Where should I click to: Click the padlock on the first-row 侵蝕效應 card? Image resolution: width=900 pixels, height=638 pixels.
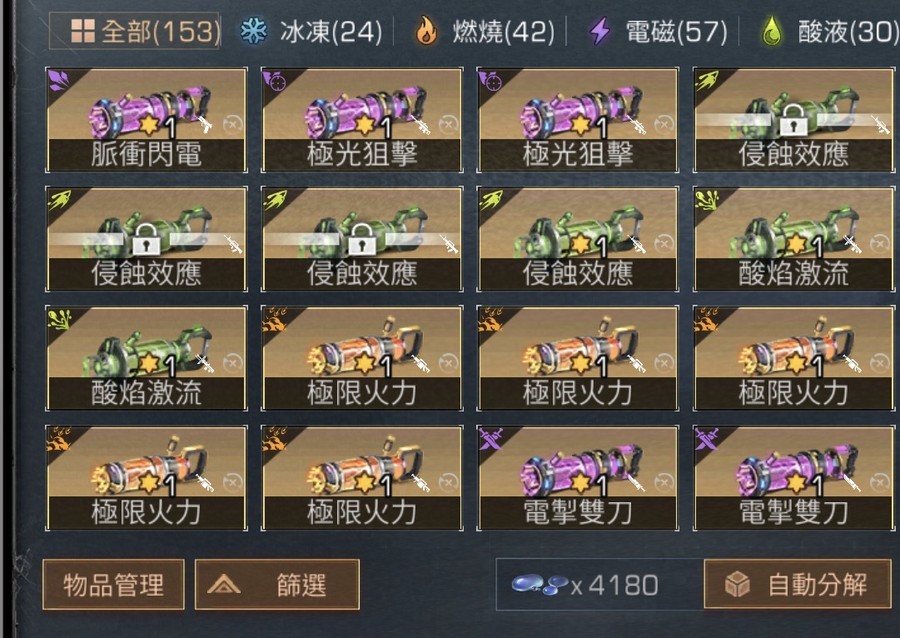click(x=793, y=120)
